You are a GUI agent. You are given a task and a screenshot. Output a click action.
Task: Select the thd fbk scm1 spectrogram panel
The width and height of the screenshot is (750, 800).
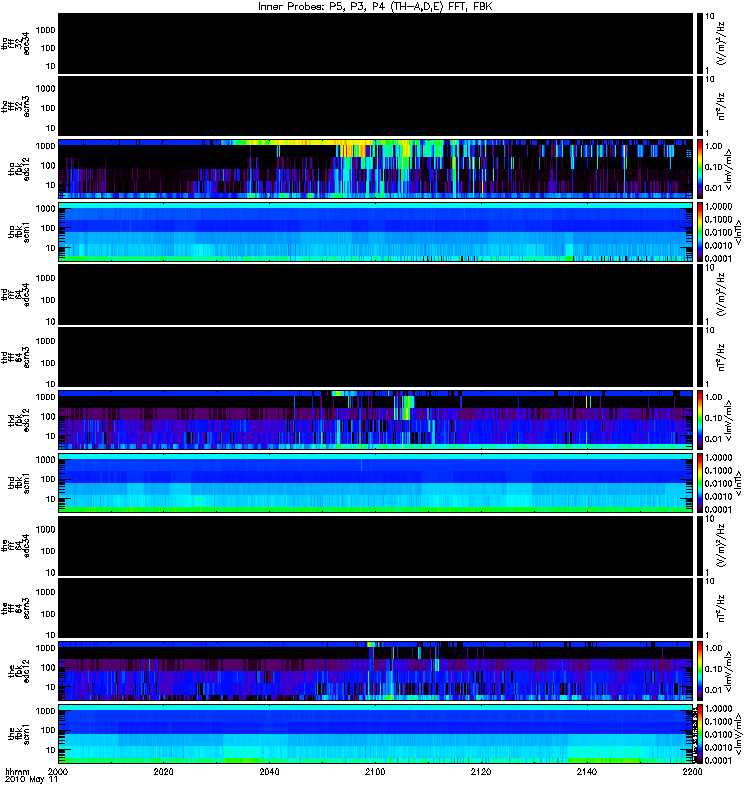(x=376, y=483)
